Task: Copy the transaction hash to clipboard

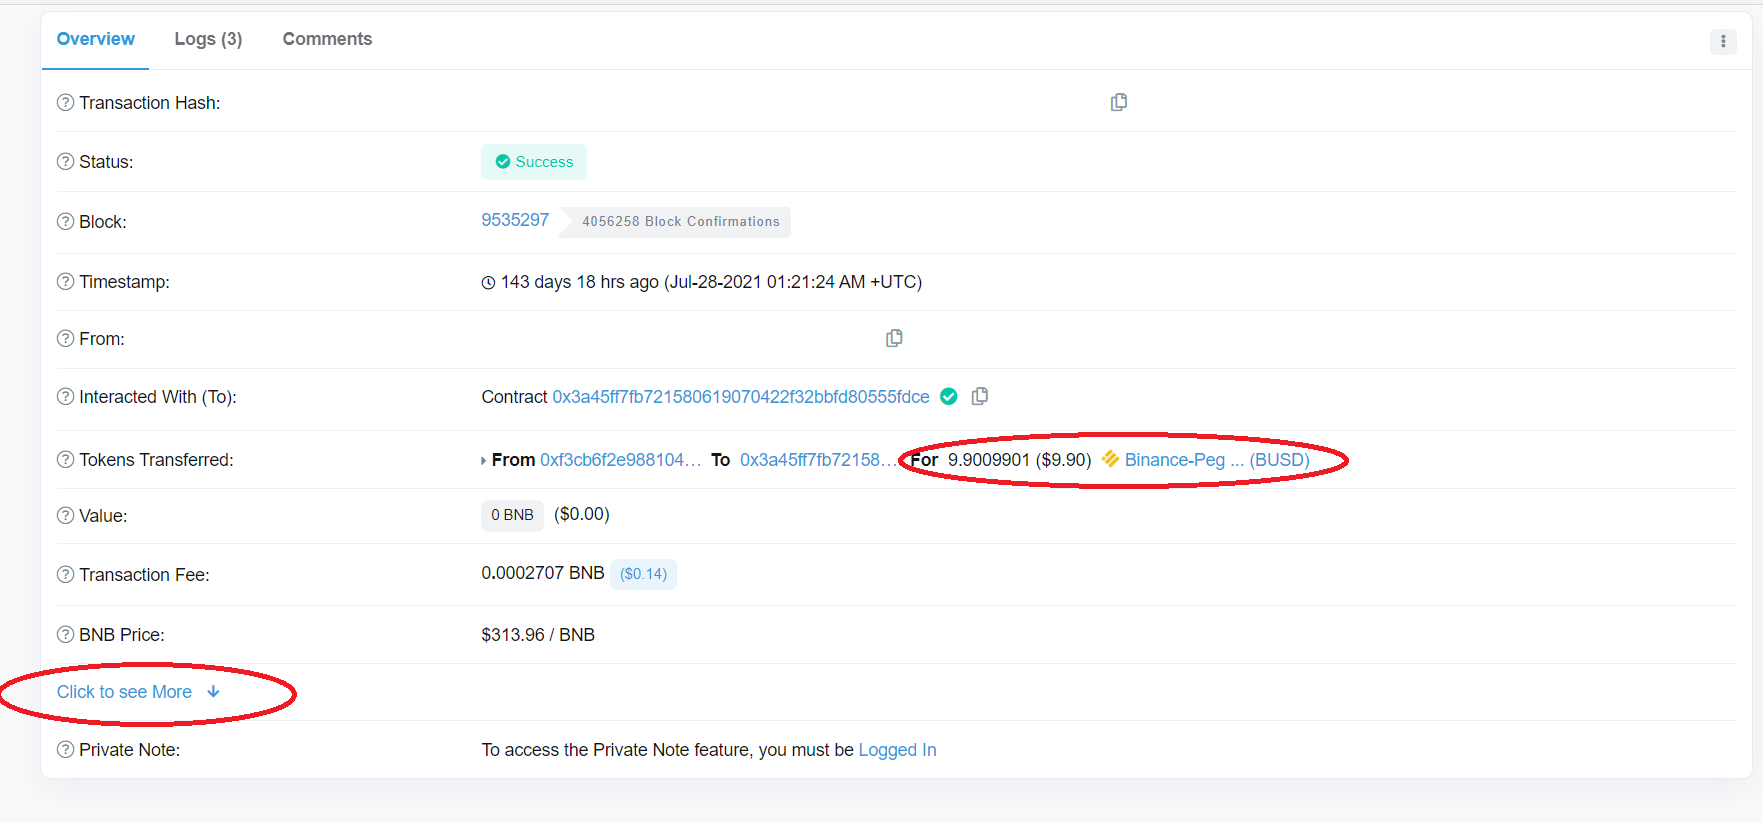Action: coord(1119,102)
